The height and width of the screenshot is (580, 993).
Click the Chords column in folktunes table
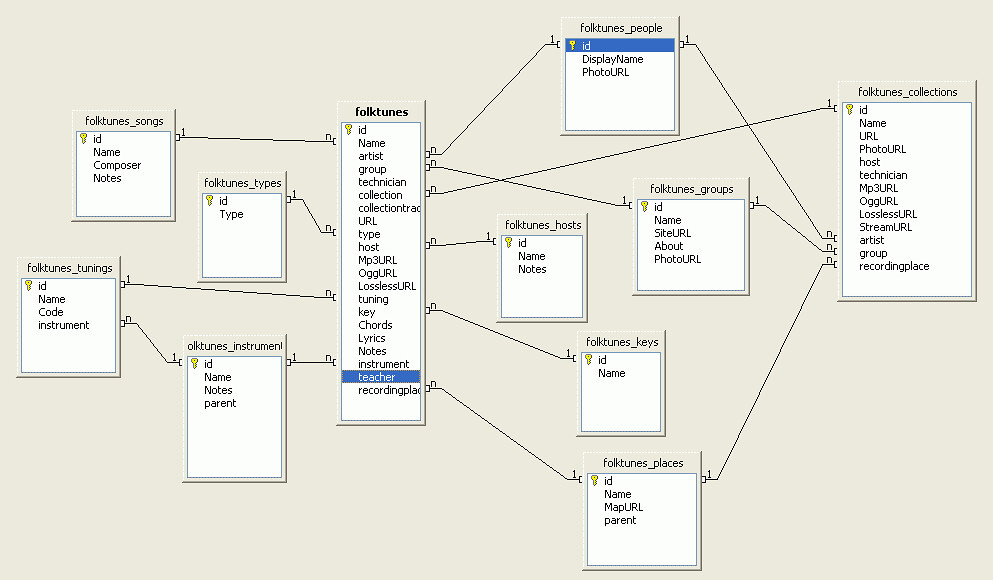pos(375,325)
